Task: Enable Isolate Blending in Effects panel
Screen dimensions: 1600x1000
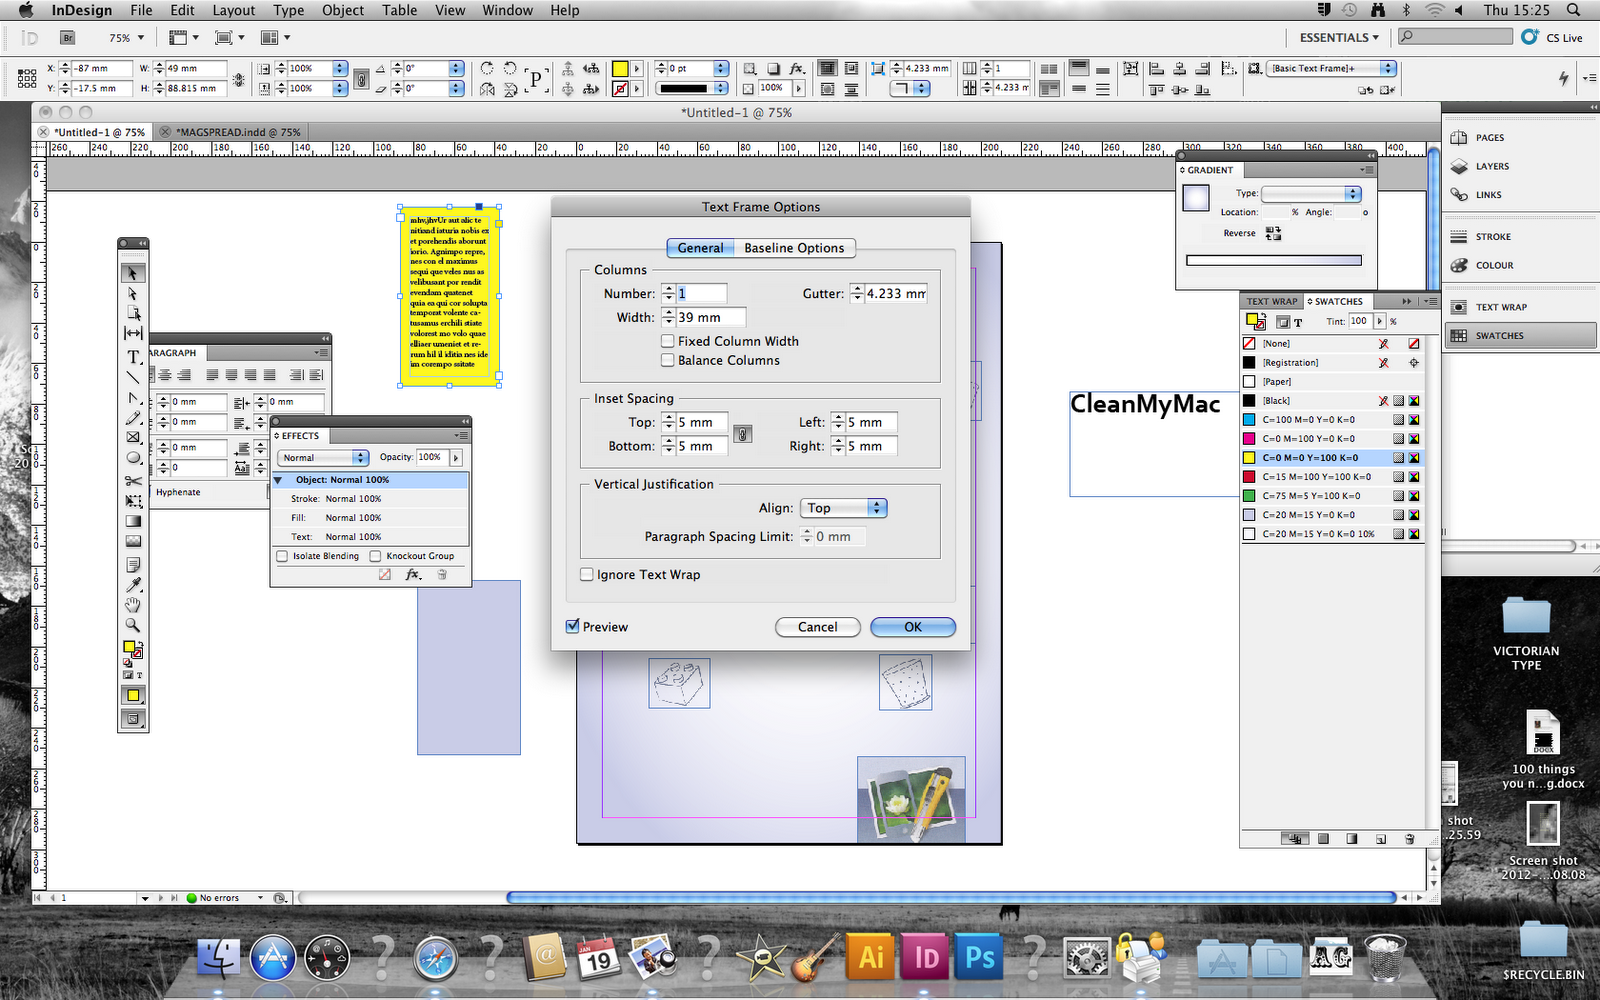Action: [x=282, y=556]
